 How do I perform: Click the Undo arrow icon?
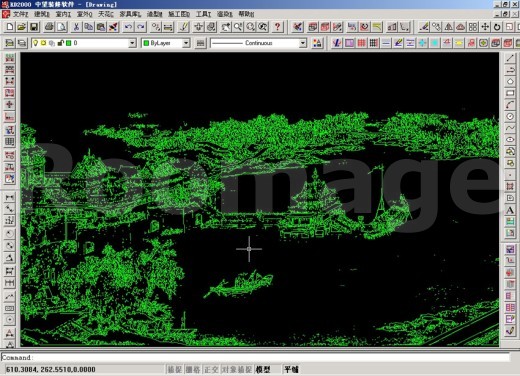[128, 27]
